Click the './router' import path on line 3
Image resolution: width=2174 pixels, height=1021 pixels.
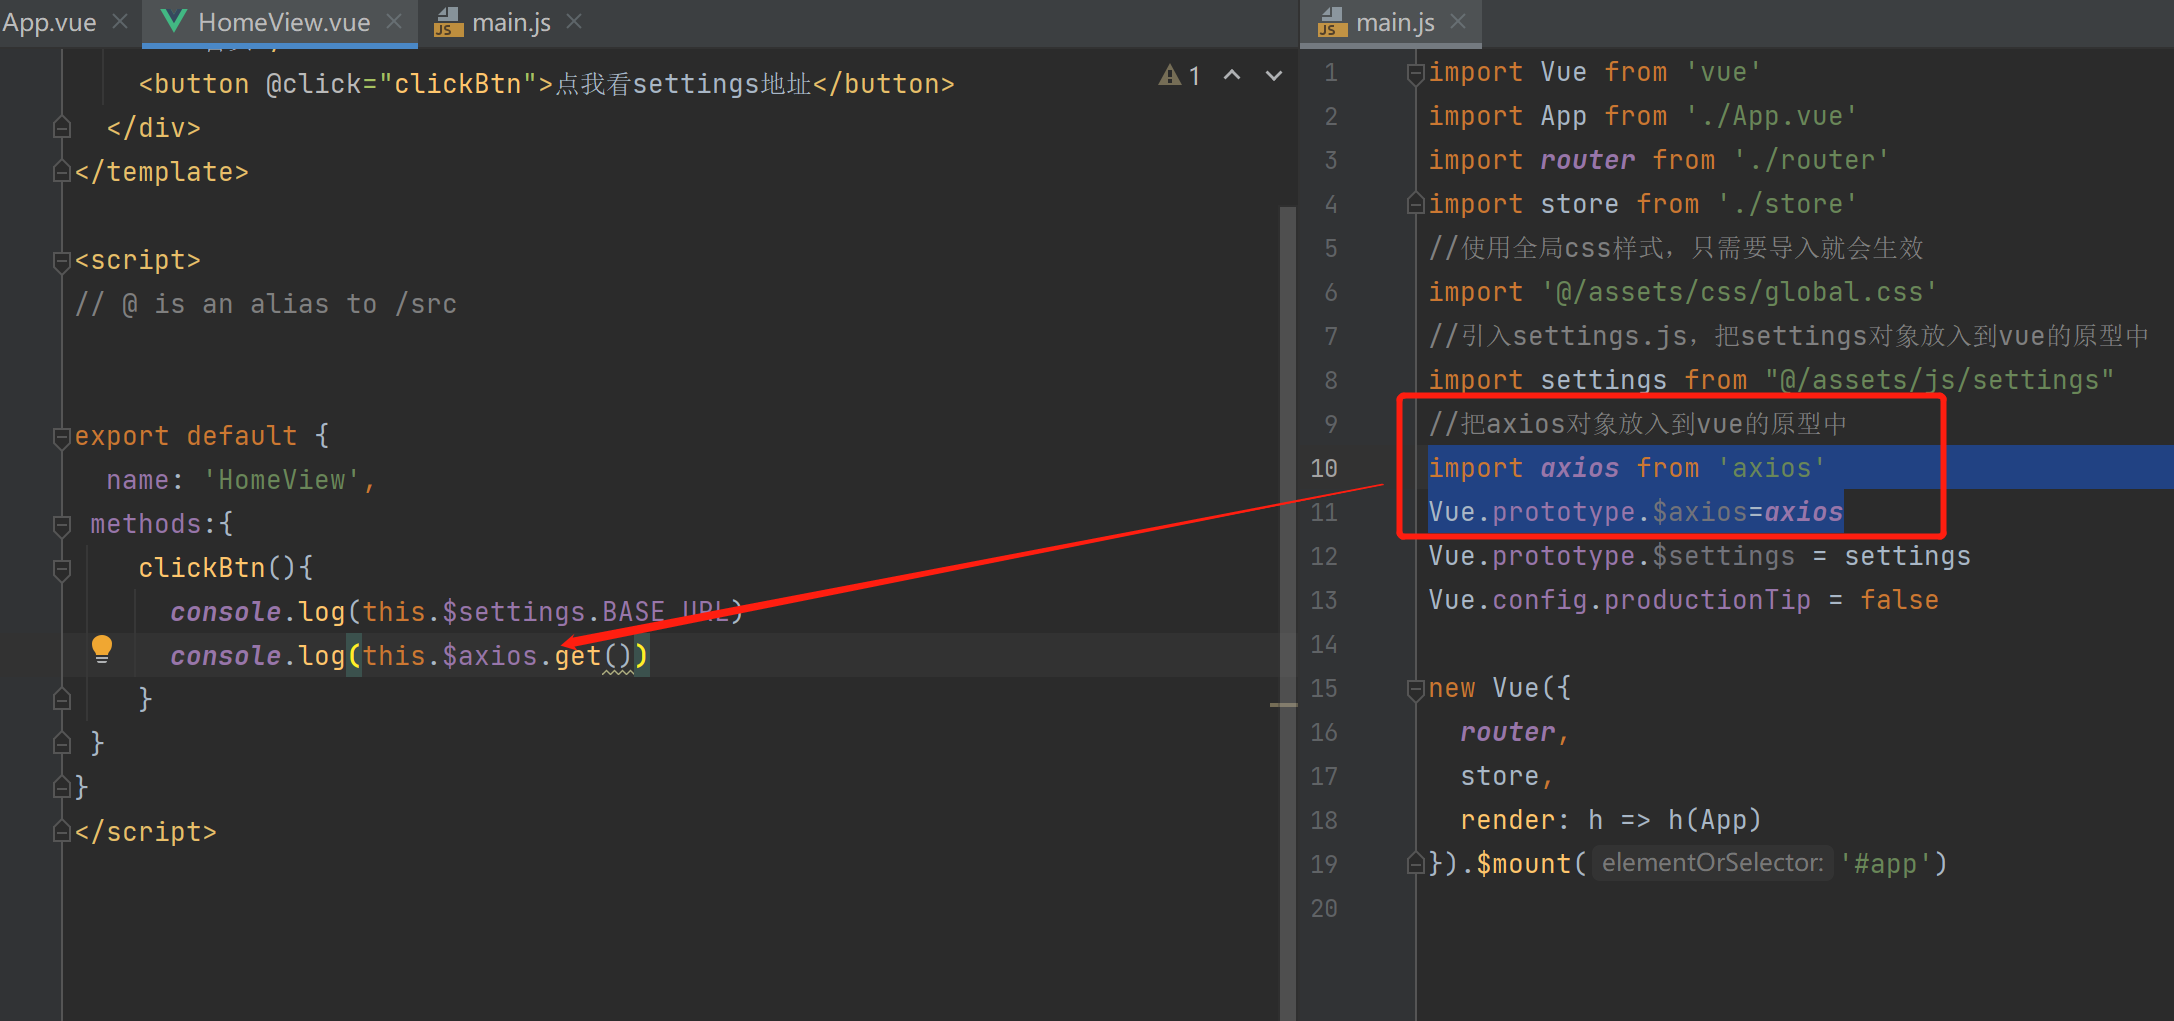tap(1811, 160)
